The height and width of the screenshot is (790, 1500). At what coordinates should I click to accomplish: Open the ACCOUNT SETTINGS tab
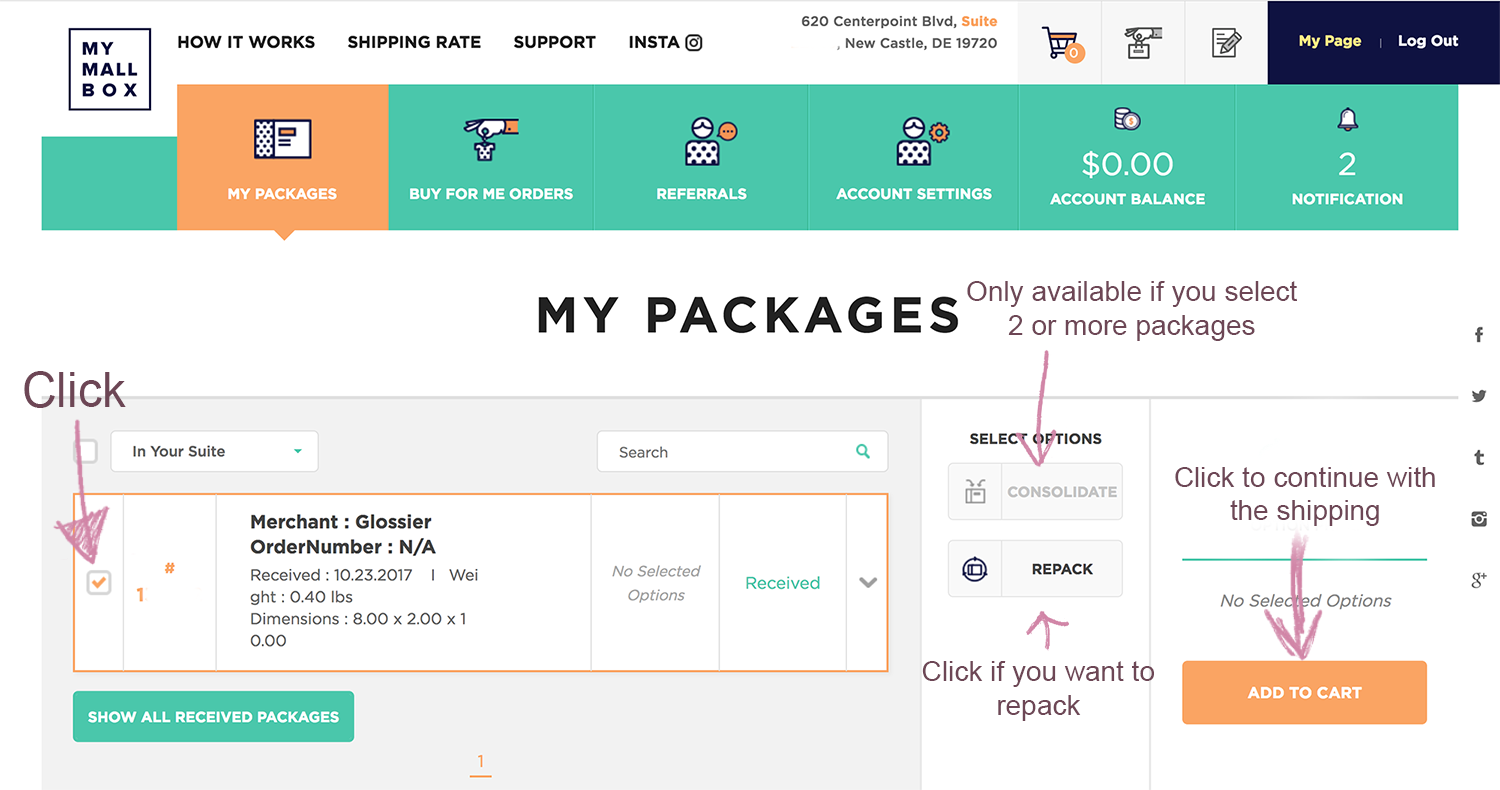(x=912, y=157)
